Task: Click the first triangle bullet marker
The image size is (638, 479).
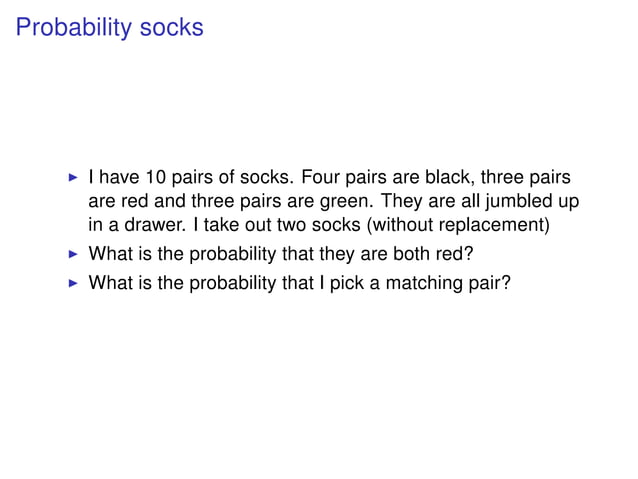Action: point(70,179)
